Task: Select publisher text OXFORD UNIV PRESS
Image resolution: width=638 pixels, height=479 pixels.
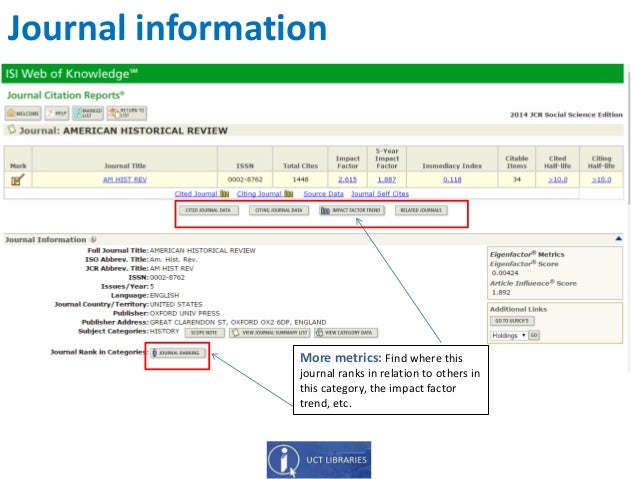Action: coord(185,313)
